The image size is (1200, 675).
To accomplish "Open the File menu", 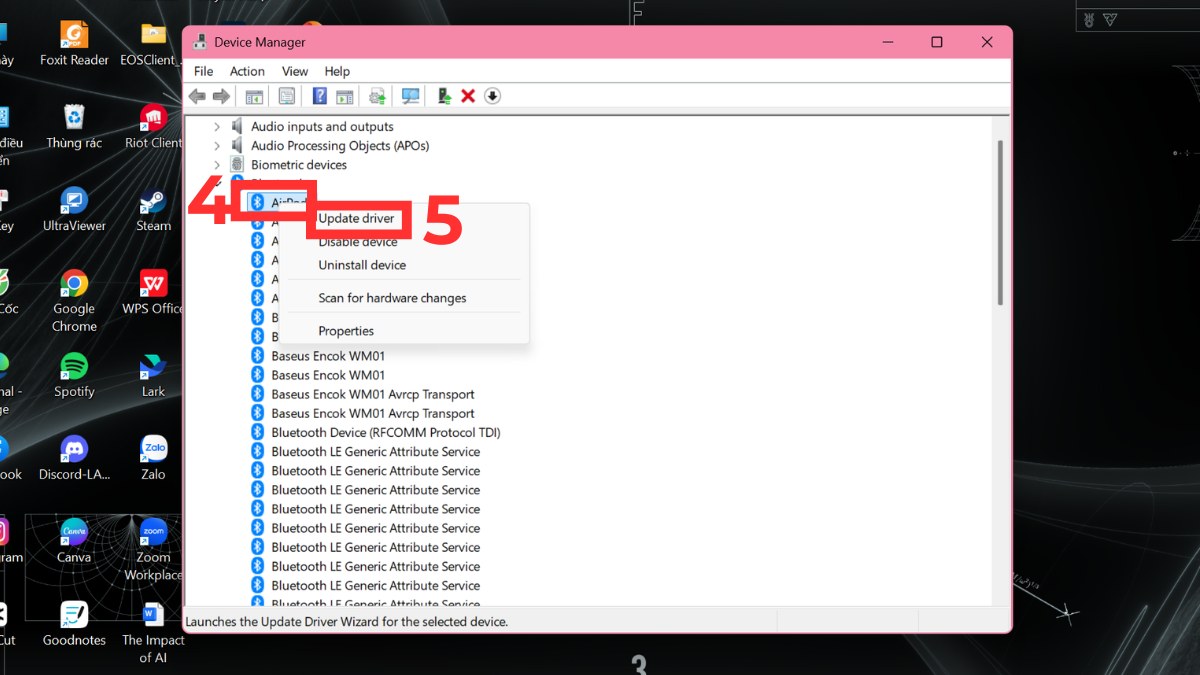I will [x=203, y=71].
